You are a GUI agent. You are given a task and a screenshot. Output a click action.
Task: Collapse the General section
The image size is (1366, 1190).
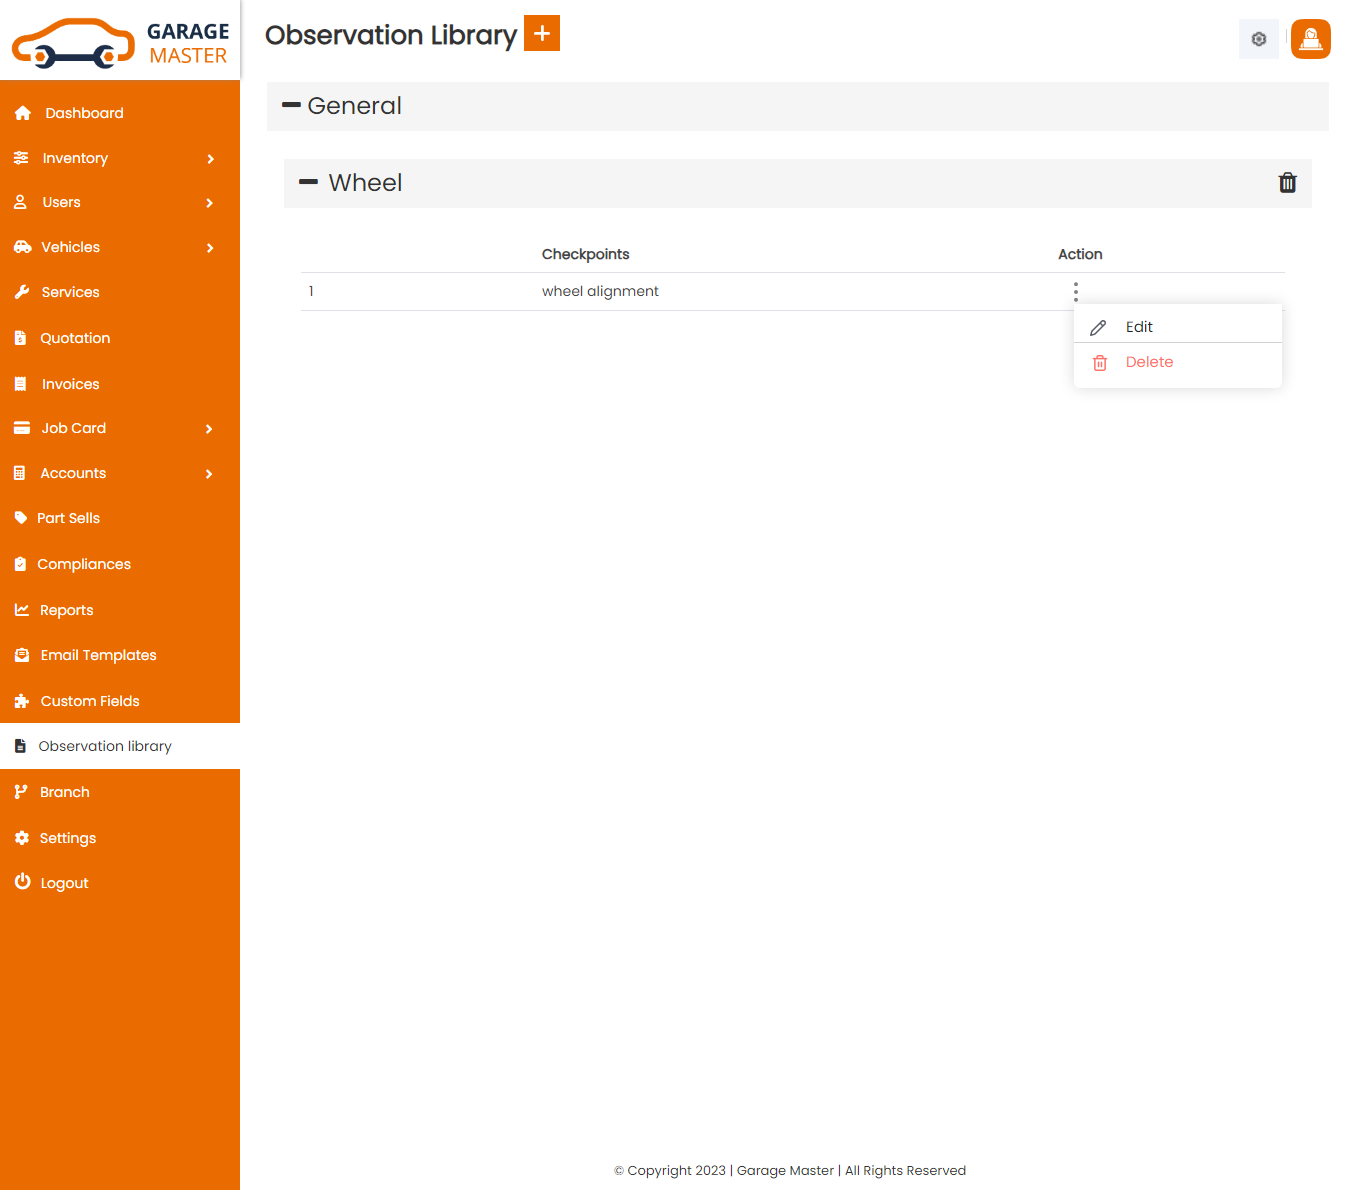(292, 105)
